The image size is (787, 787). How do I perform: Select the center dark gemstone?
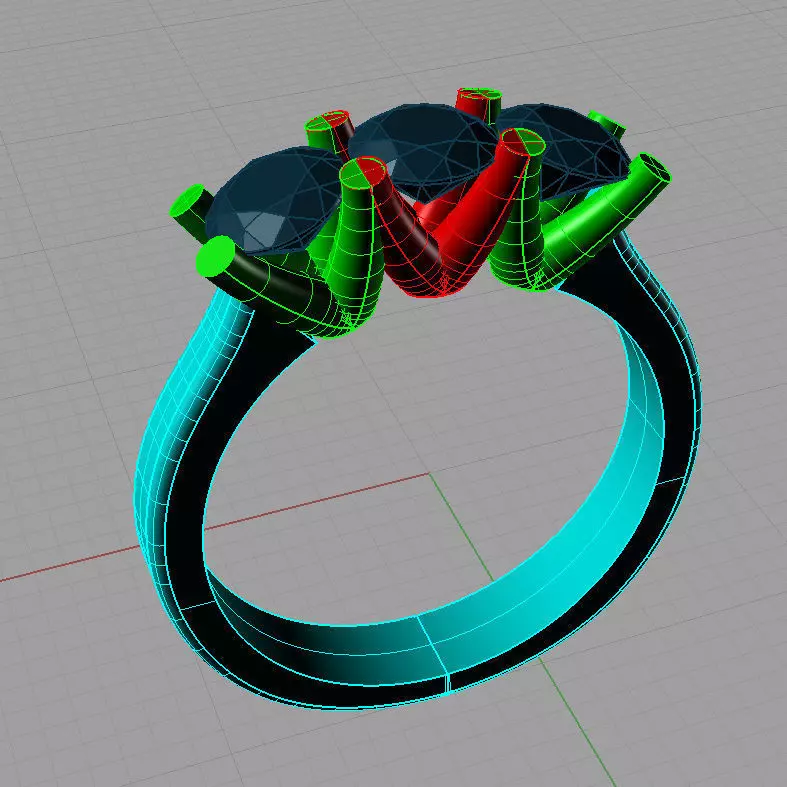point(424,151)
